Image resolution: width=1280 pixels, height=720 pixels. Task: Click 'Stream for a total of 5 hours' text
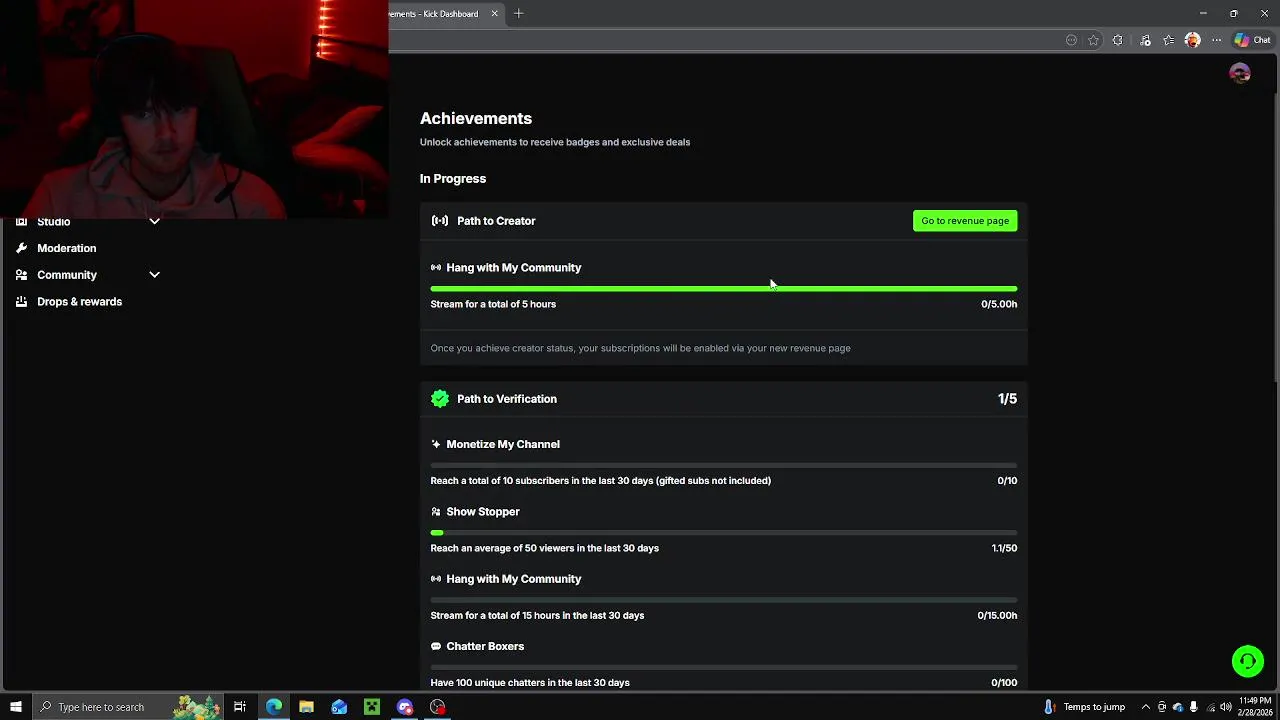coord(493,304)
